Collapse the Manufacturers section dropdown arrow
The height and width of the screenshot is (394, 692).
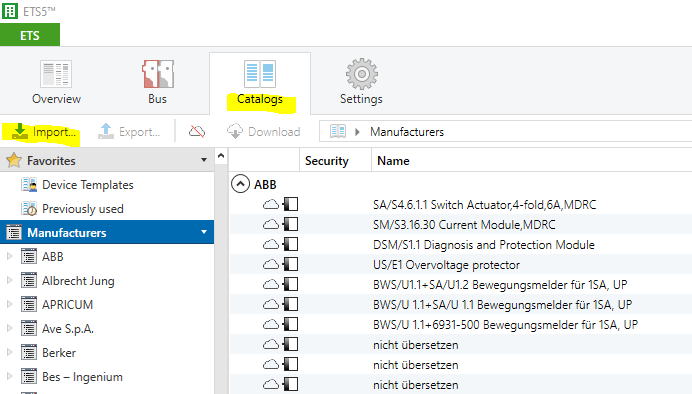click(204, 232)
